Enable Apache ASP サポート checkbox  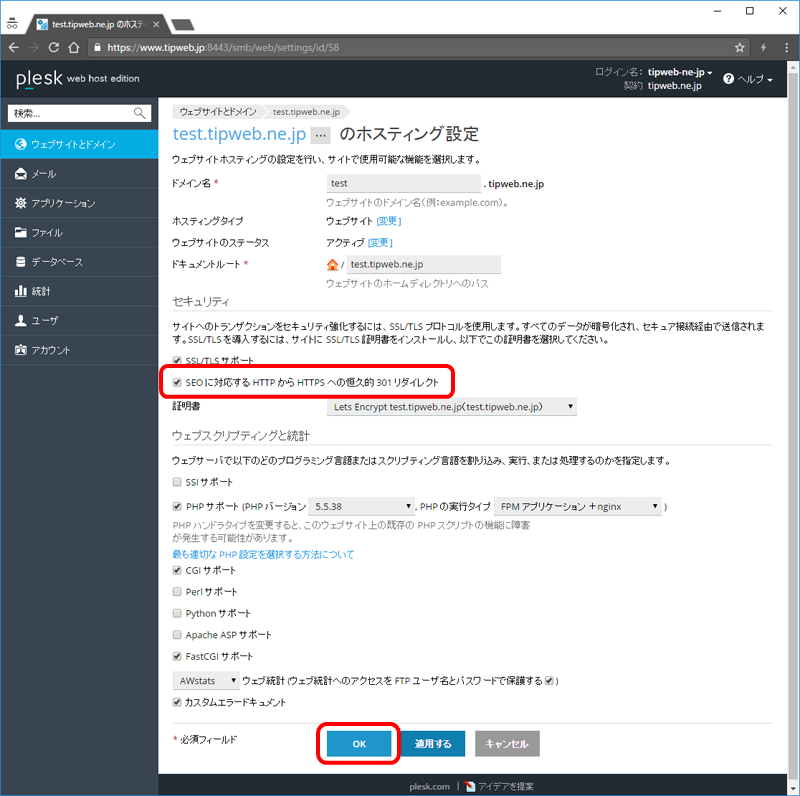[177, 634]
